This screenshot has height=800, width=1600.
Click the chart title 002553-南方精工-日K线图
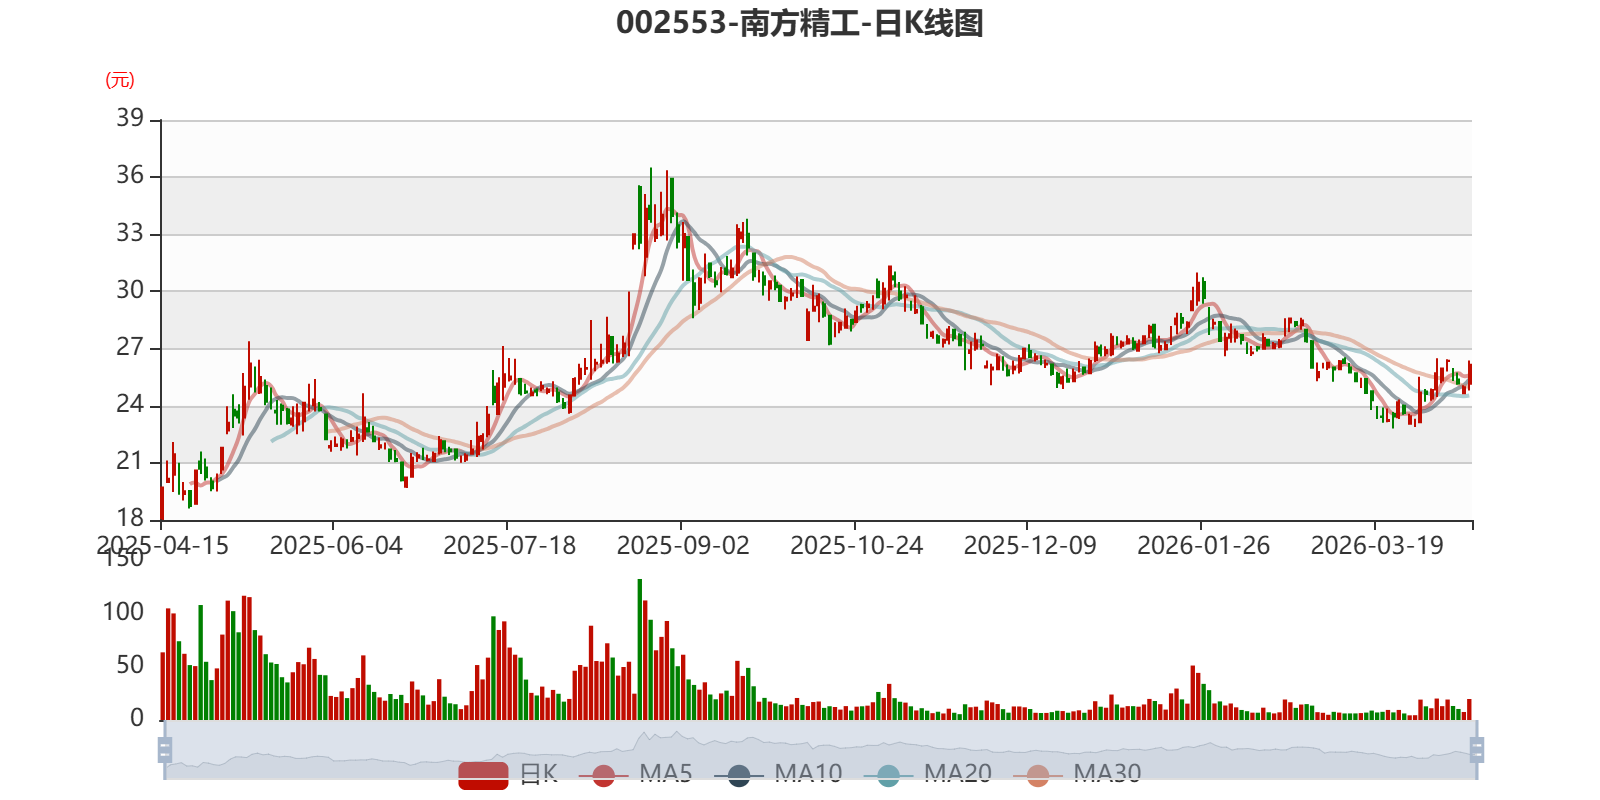click(x=800, y=23)
